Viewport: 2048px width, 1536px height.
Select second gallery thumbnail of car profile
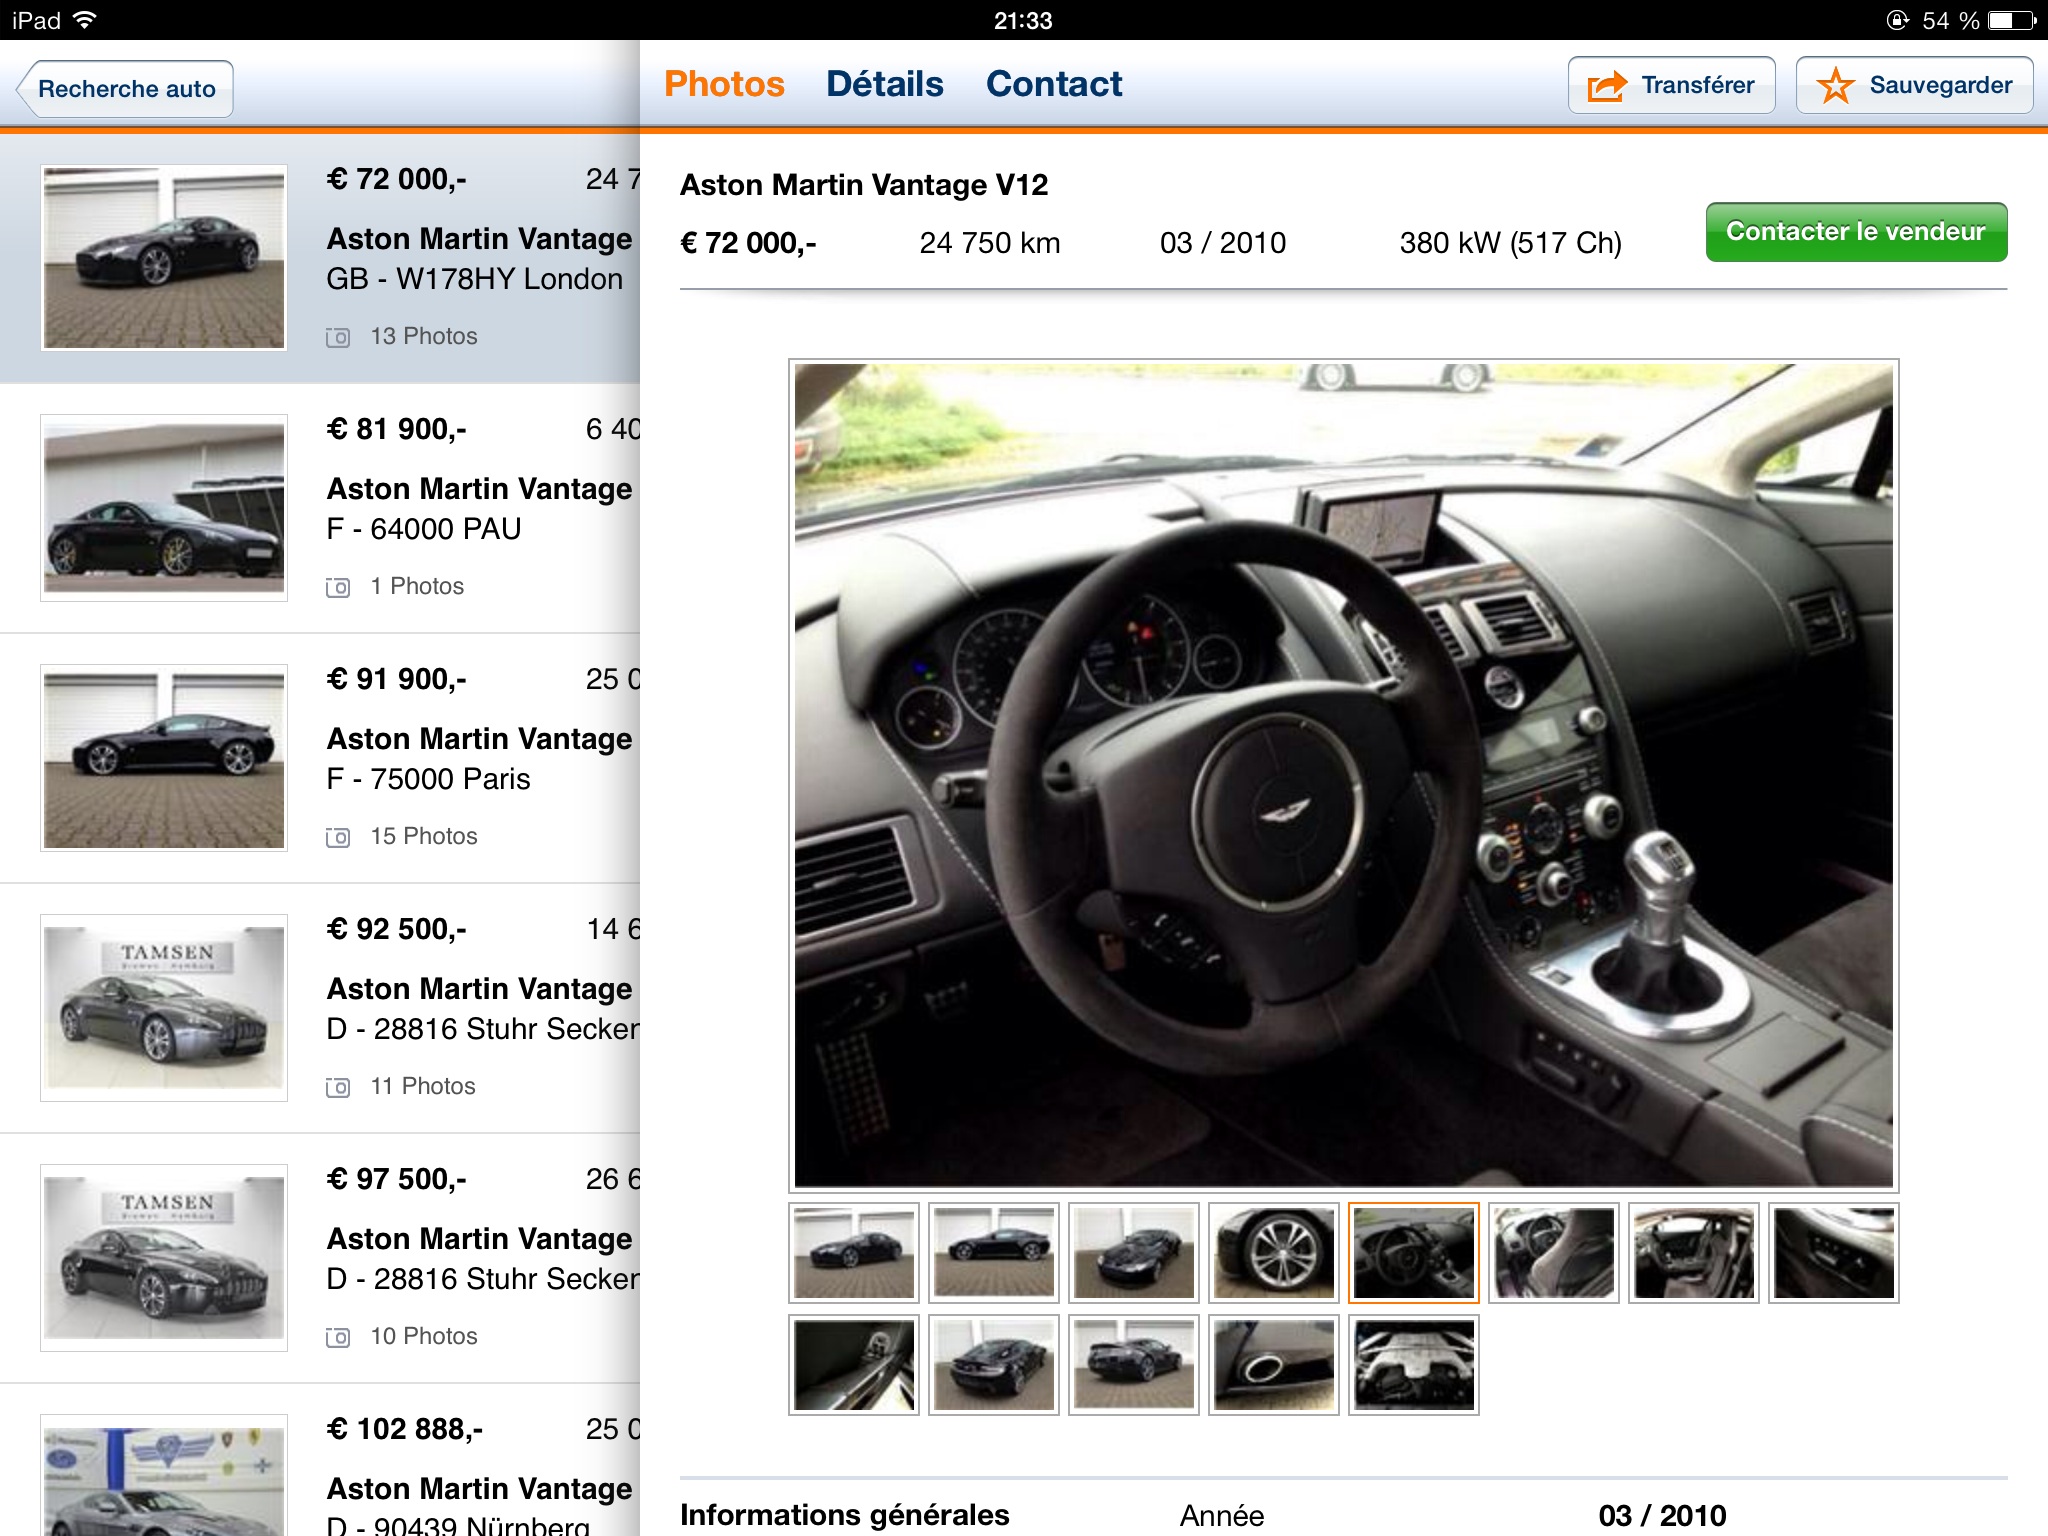994,1253
